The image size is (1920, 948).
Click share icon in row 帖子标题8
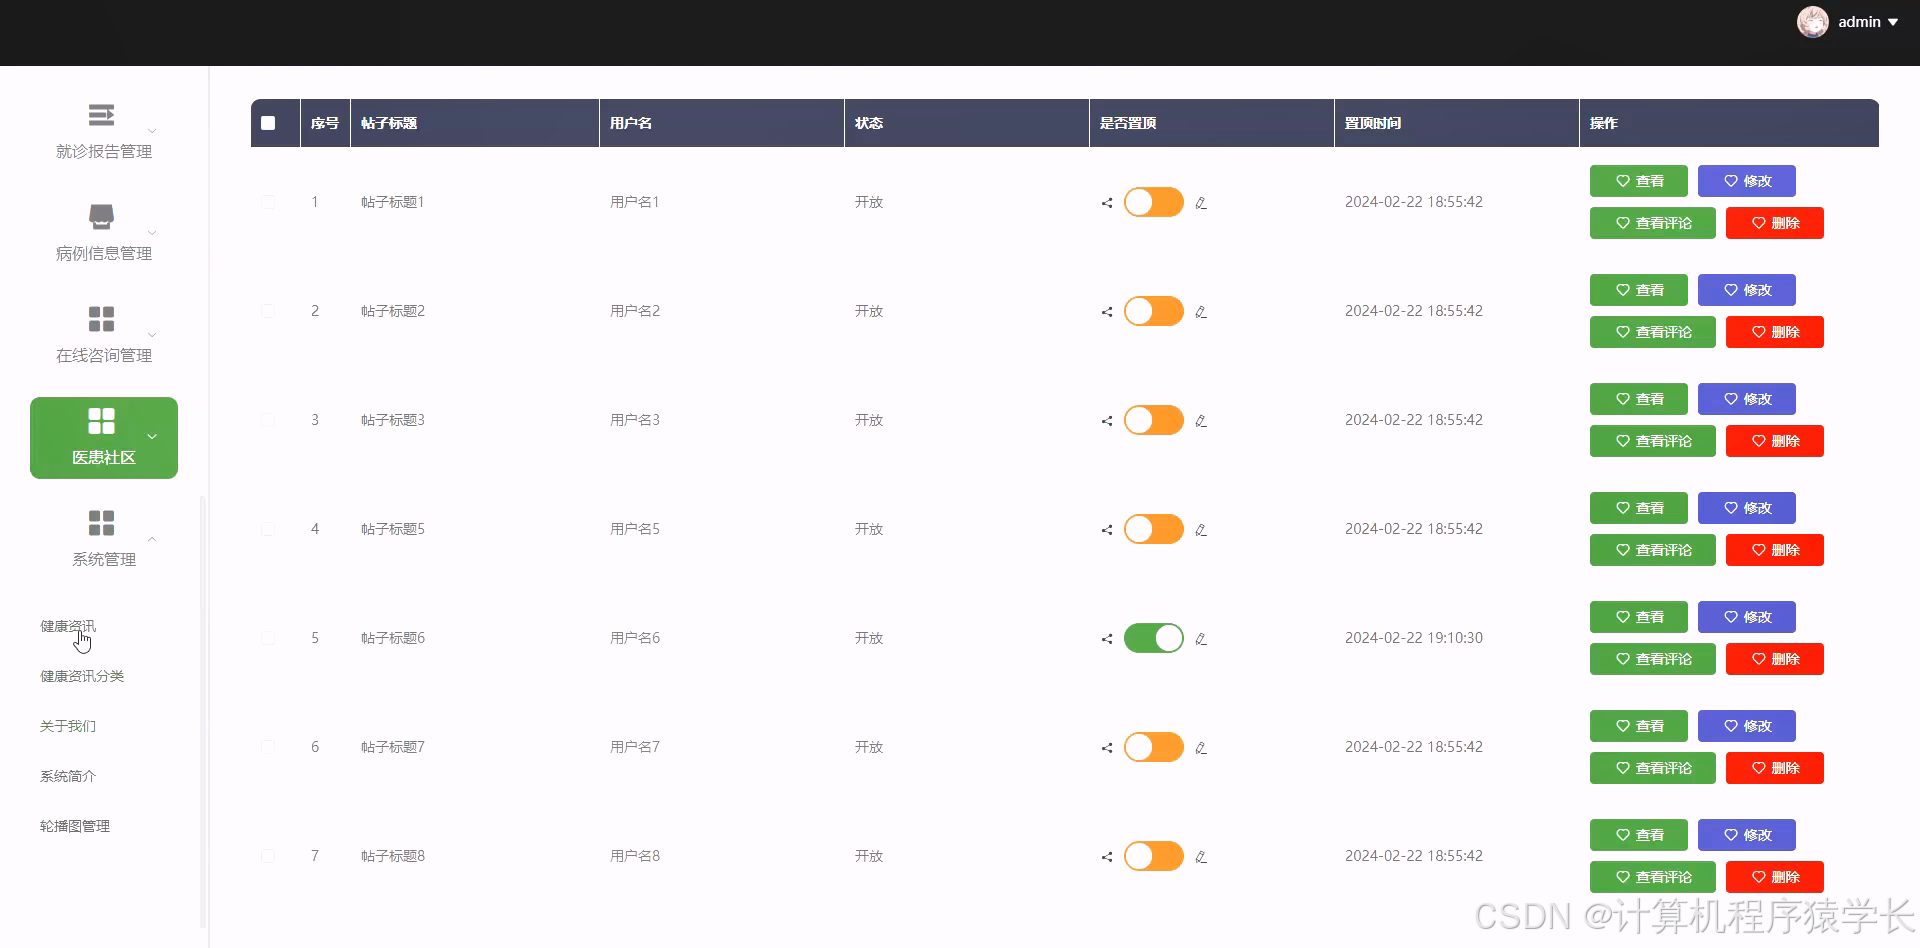(x=1107, y=857)
